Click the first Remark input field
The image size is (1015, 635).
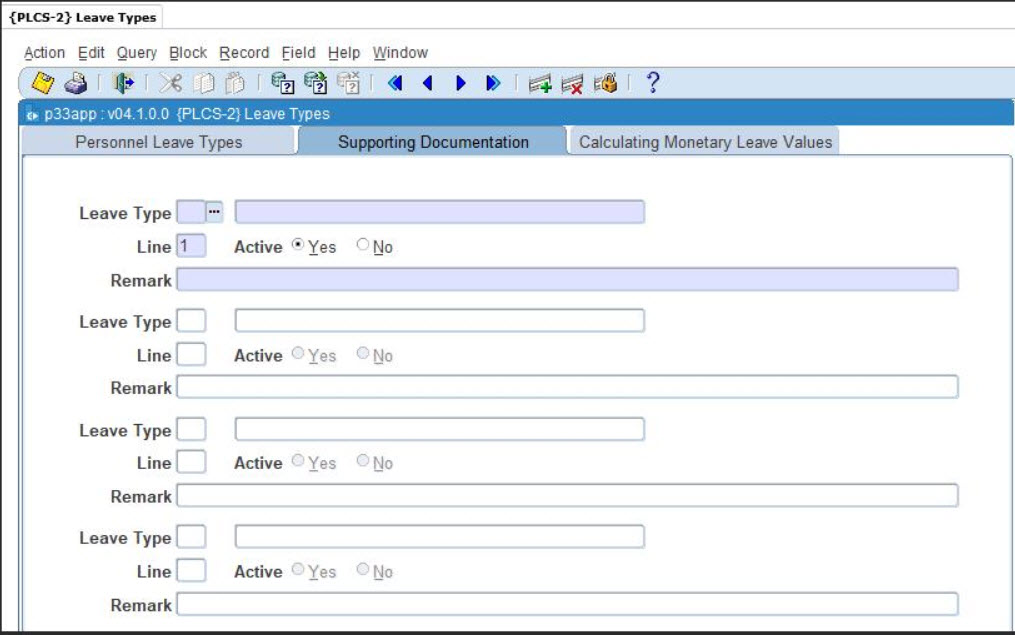[567, 280]
